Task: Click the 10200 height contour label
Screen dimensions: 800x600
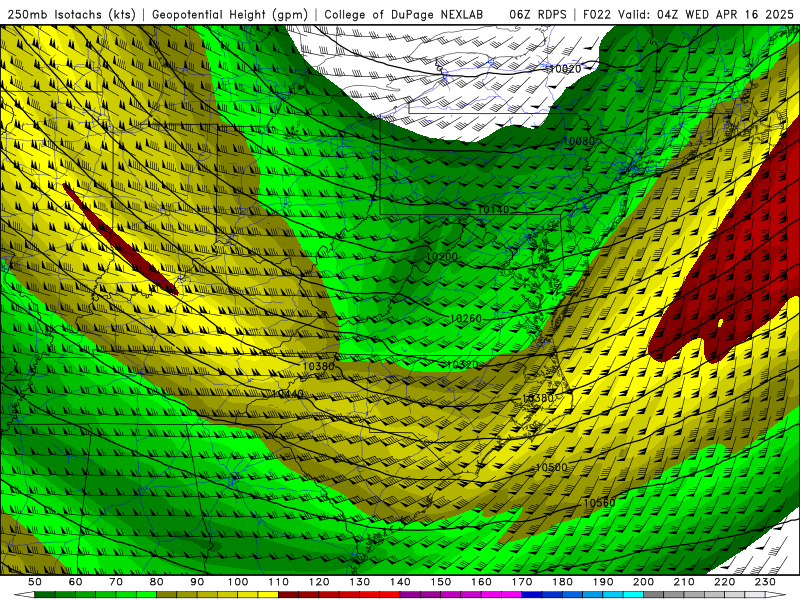Action: 442,257
